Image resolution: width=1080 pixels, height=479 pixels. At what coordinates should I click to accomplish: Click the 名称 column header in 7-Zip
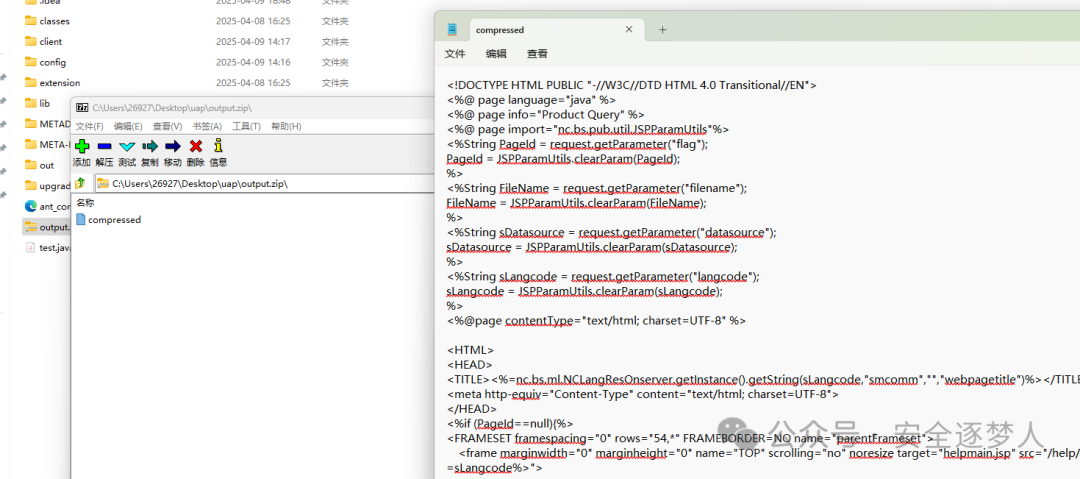click(x=85, y=203)
